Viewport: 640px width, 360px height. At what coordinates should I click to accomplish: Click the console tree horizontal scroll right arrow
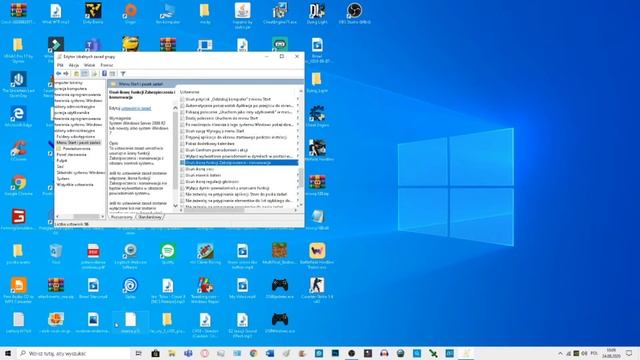pyautogui.click(x=103, y=217)
